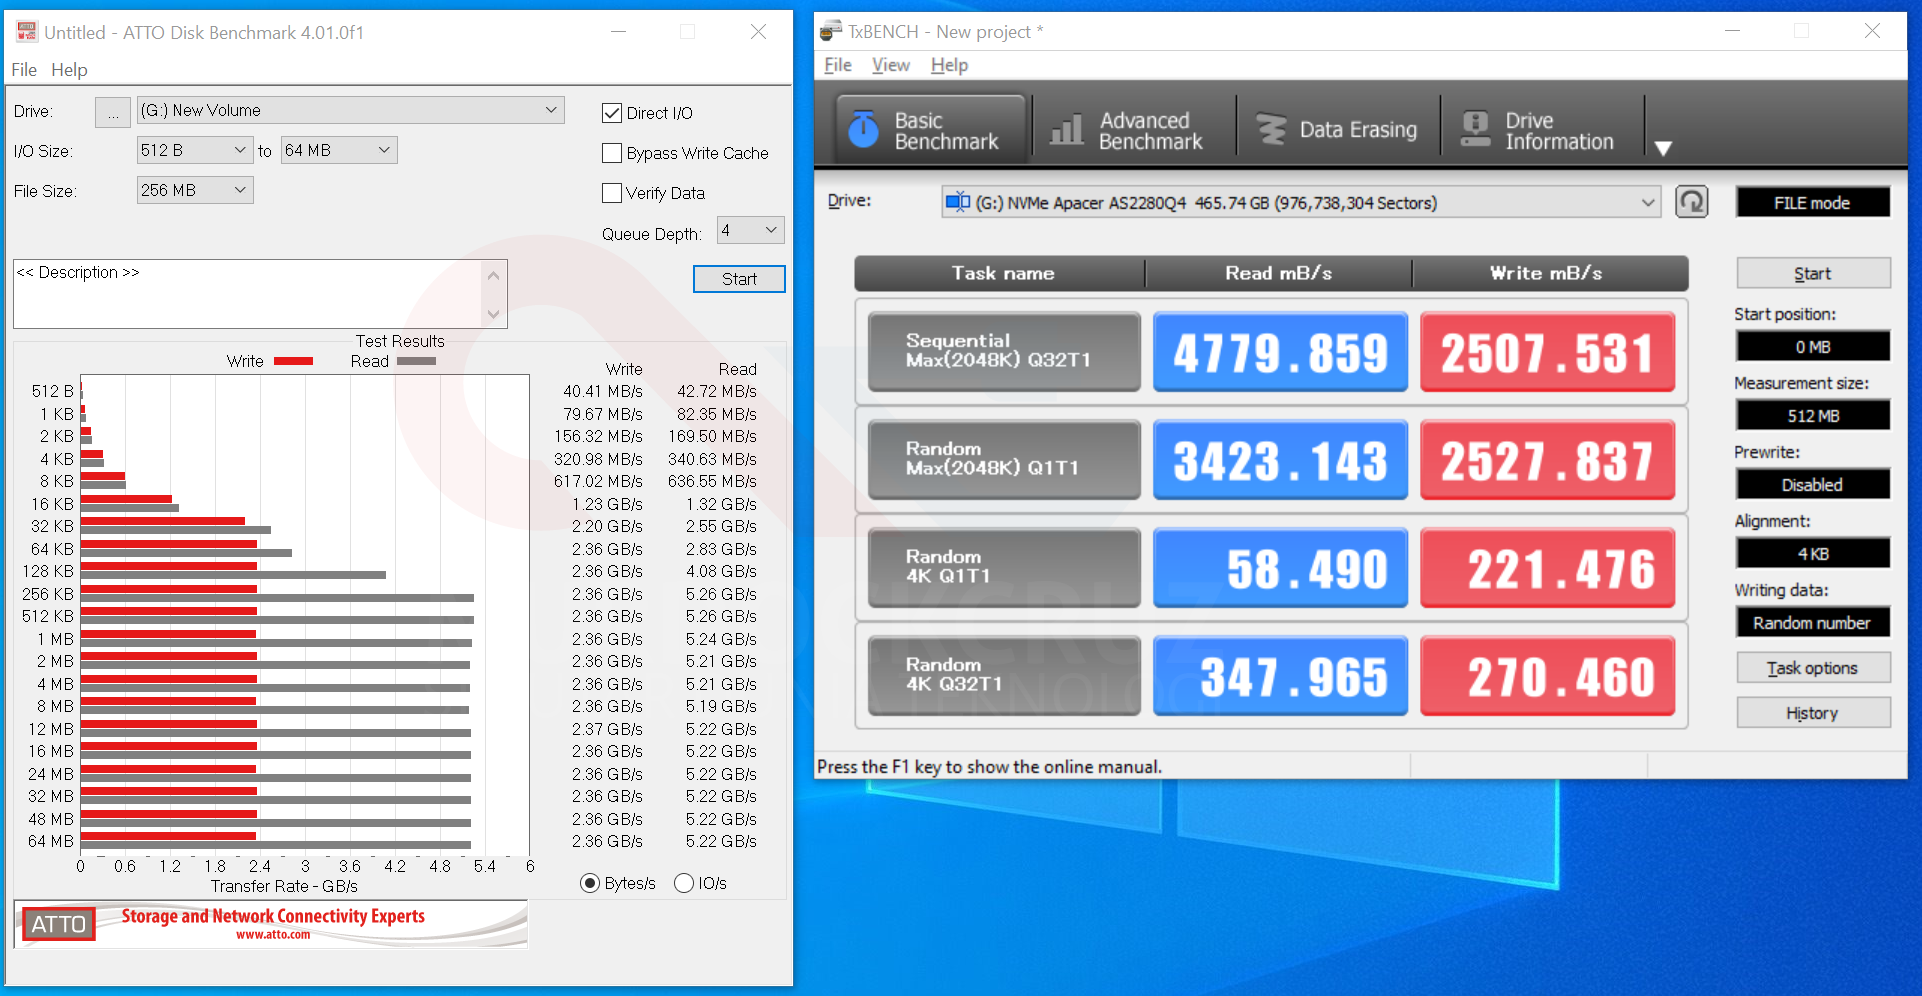Click the 221.476 write result

click(x=1547, y=568)
